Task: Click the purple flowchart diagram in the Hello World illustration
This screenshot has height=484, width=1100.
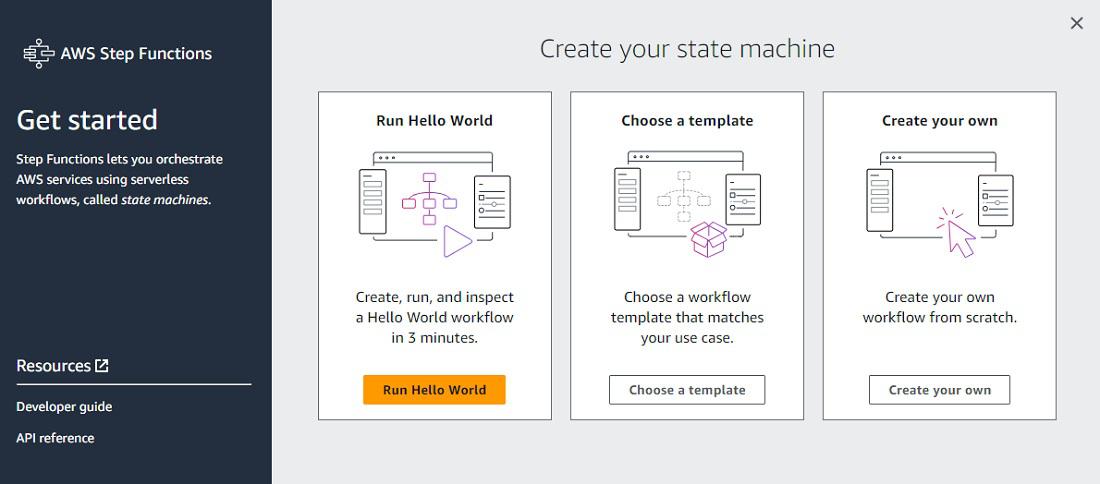Action: pyautogui.click(x=430, y=197)
